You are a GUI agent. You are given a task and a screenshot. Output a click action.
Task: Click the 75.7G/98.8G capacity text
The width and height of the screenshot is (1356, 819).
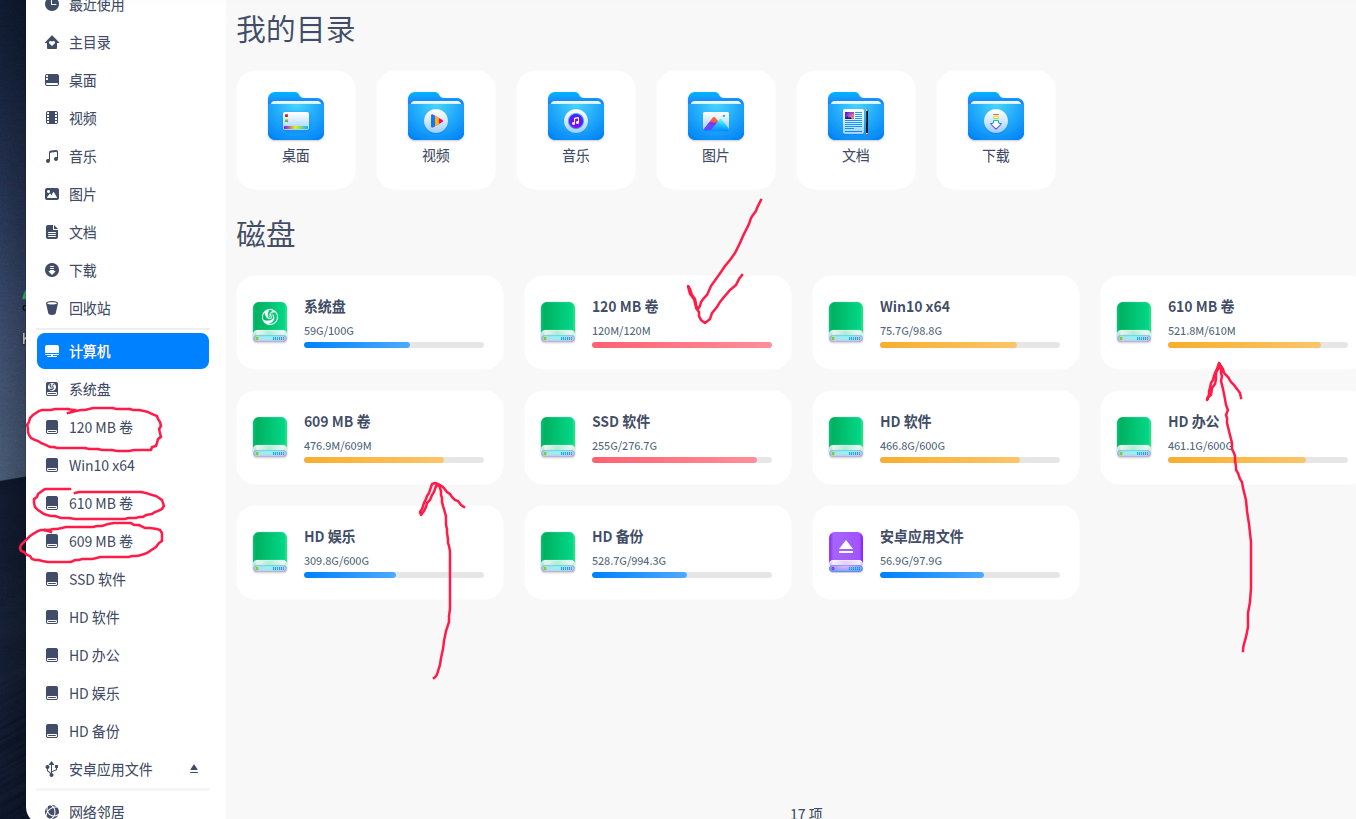pyautogui.click(x=911, y=331)
